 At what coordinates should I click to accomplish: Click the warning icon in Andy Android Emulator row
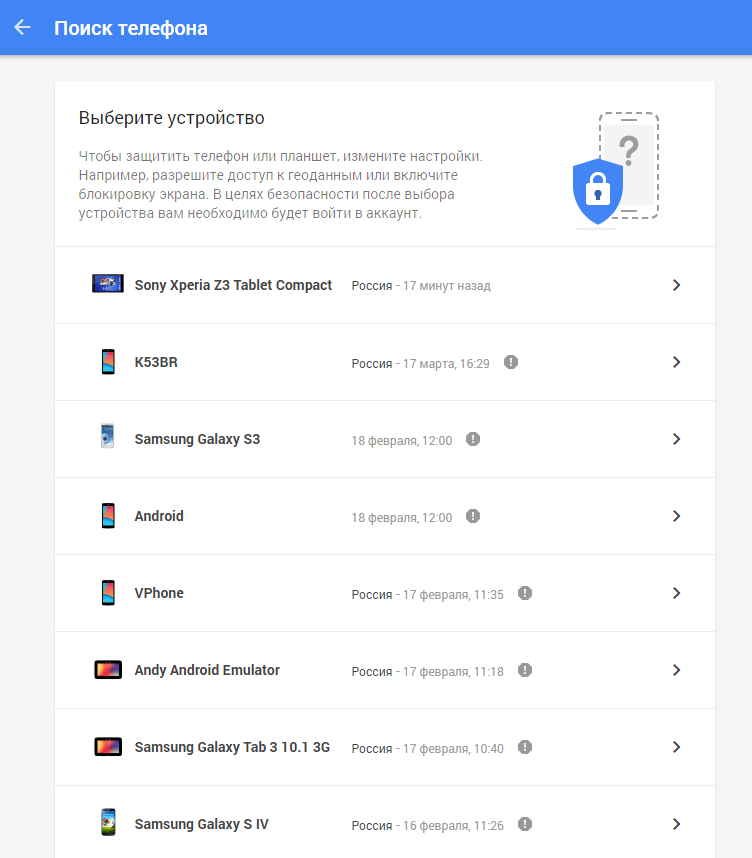coord(525,670)
